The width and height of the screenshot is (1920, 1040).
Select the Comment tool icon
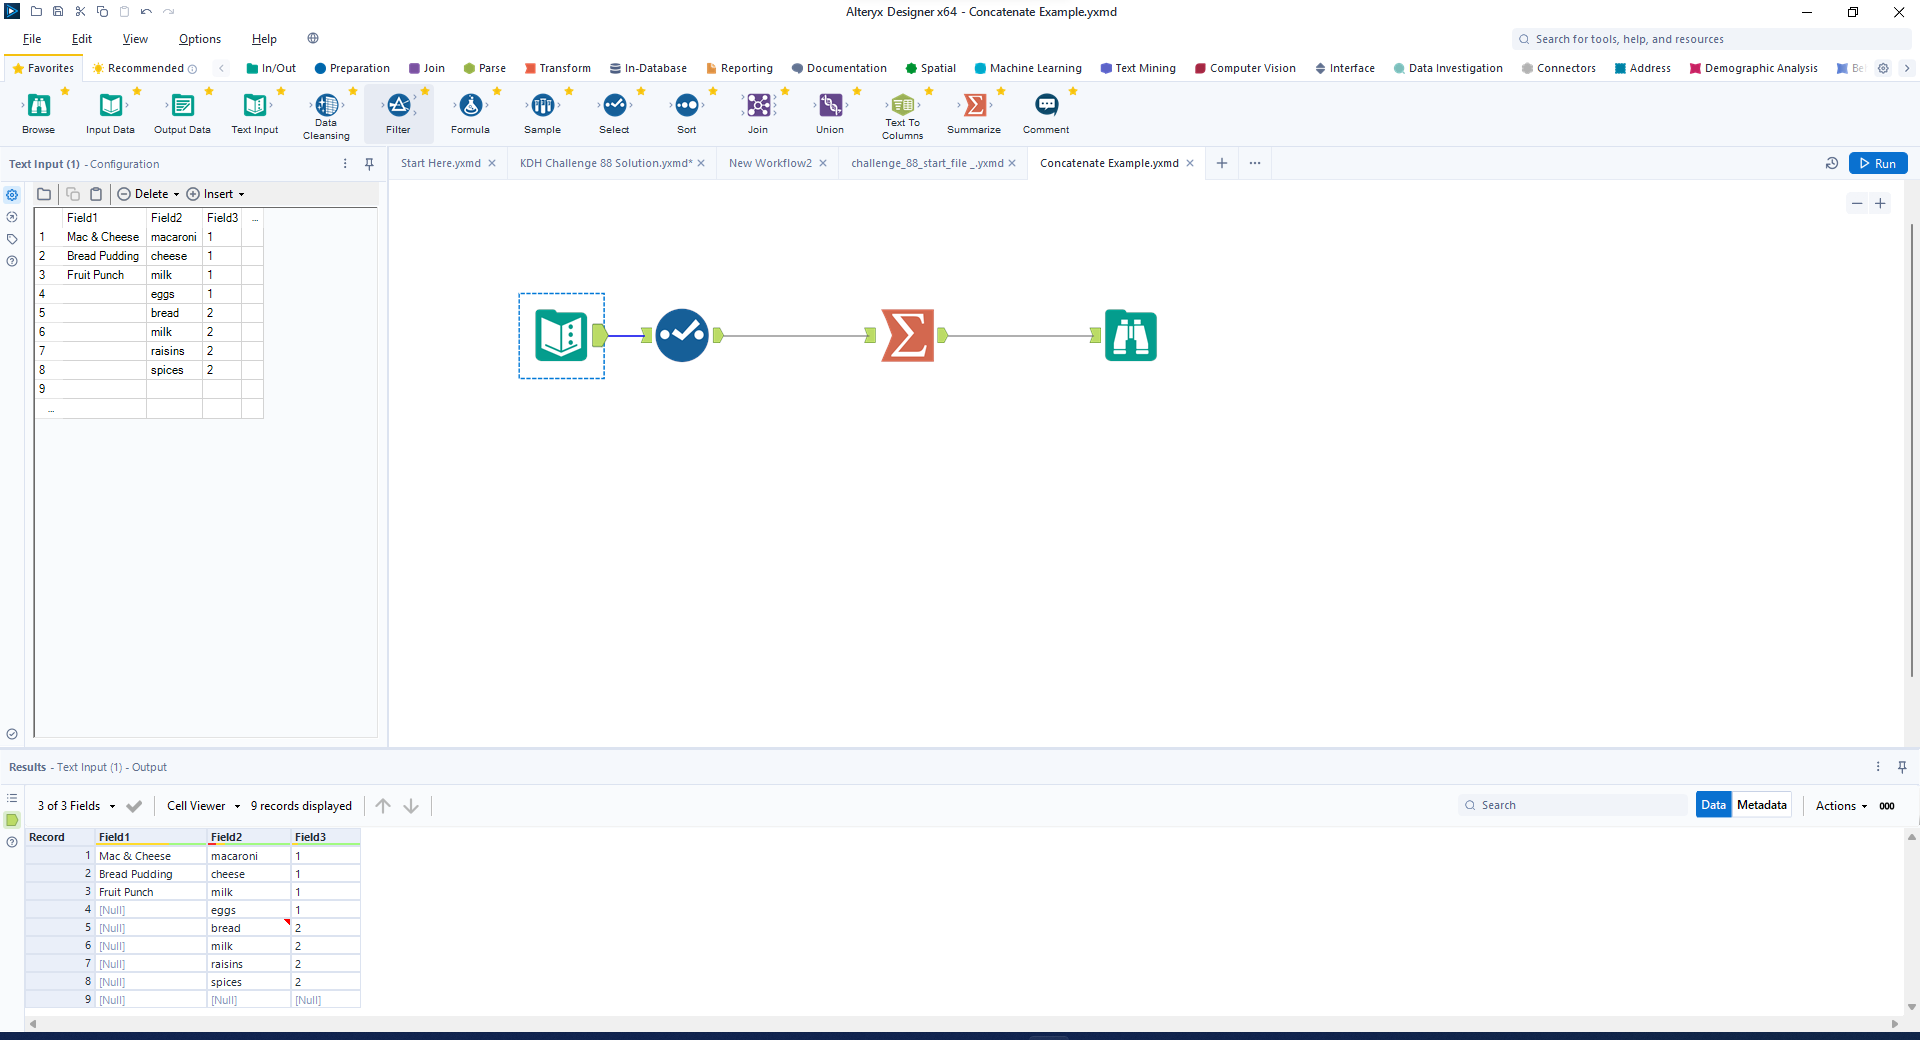coord(1047,105)
